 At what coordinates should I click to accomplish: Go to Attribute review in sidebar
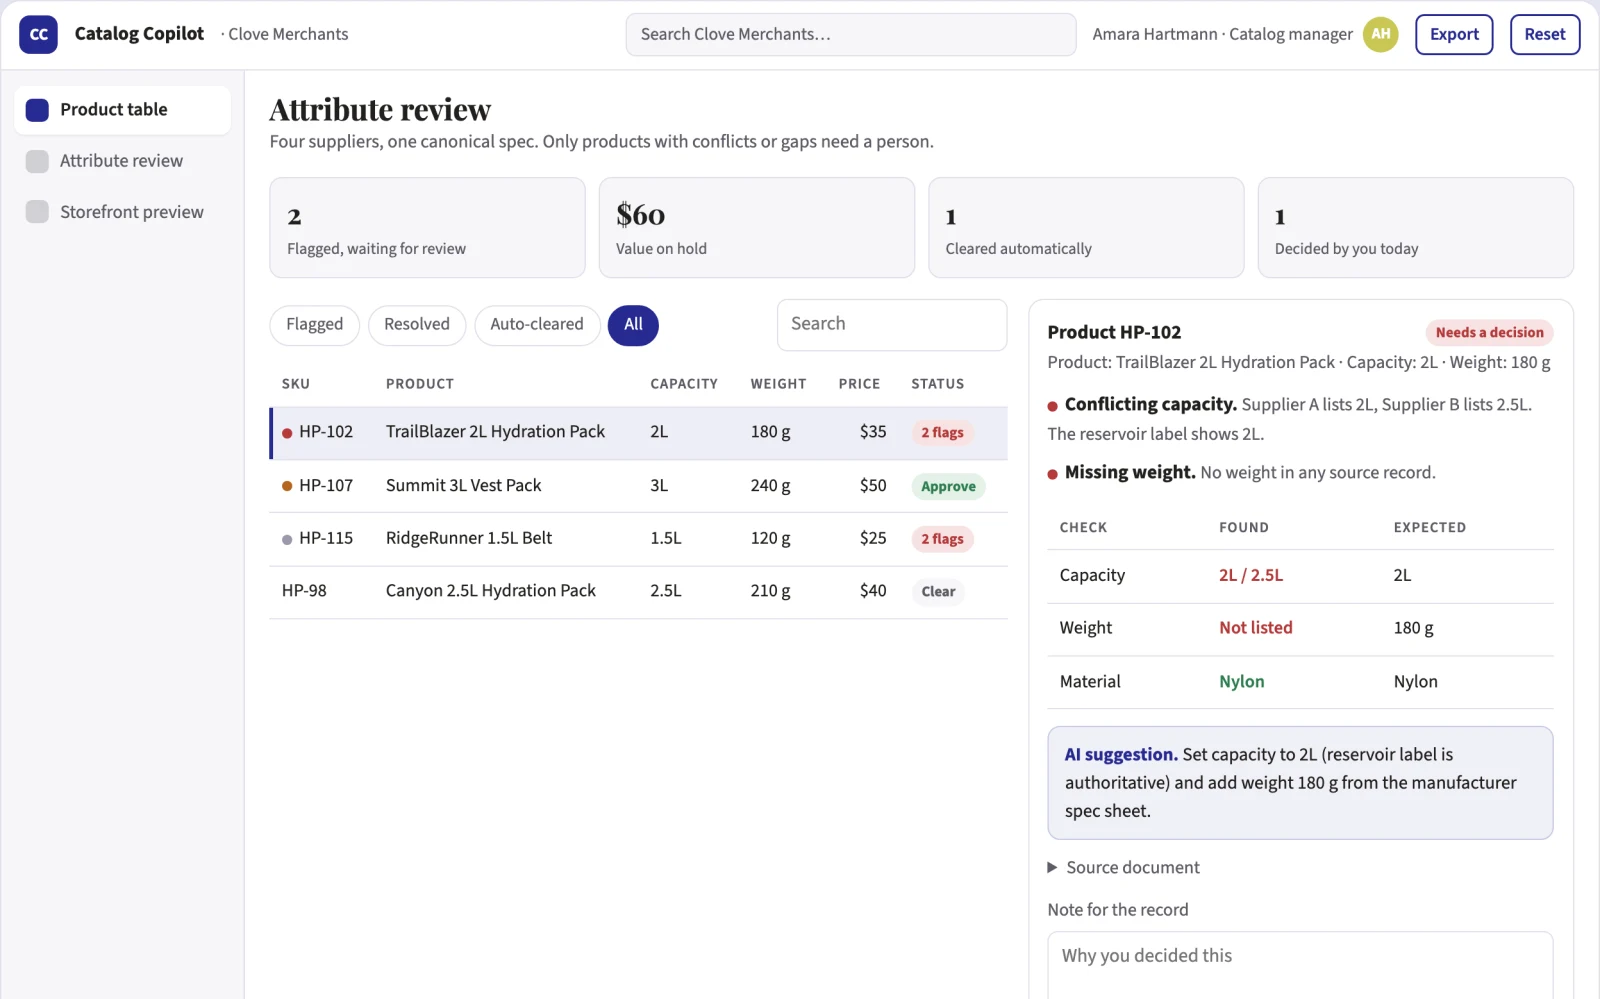click(x=123, y=161)
